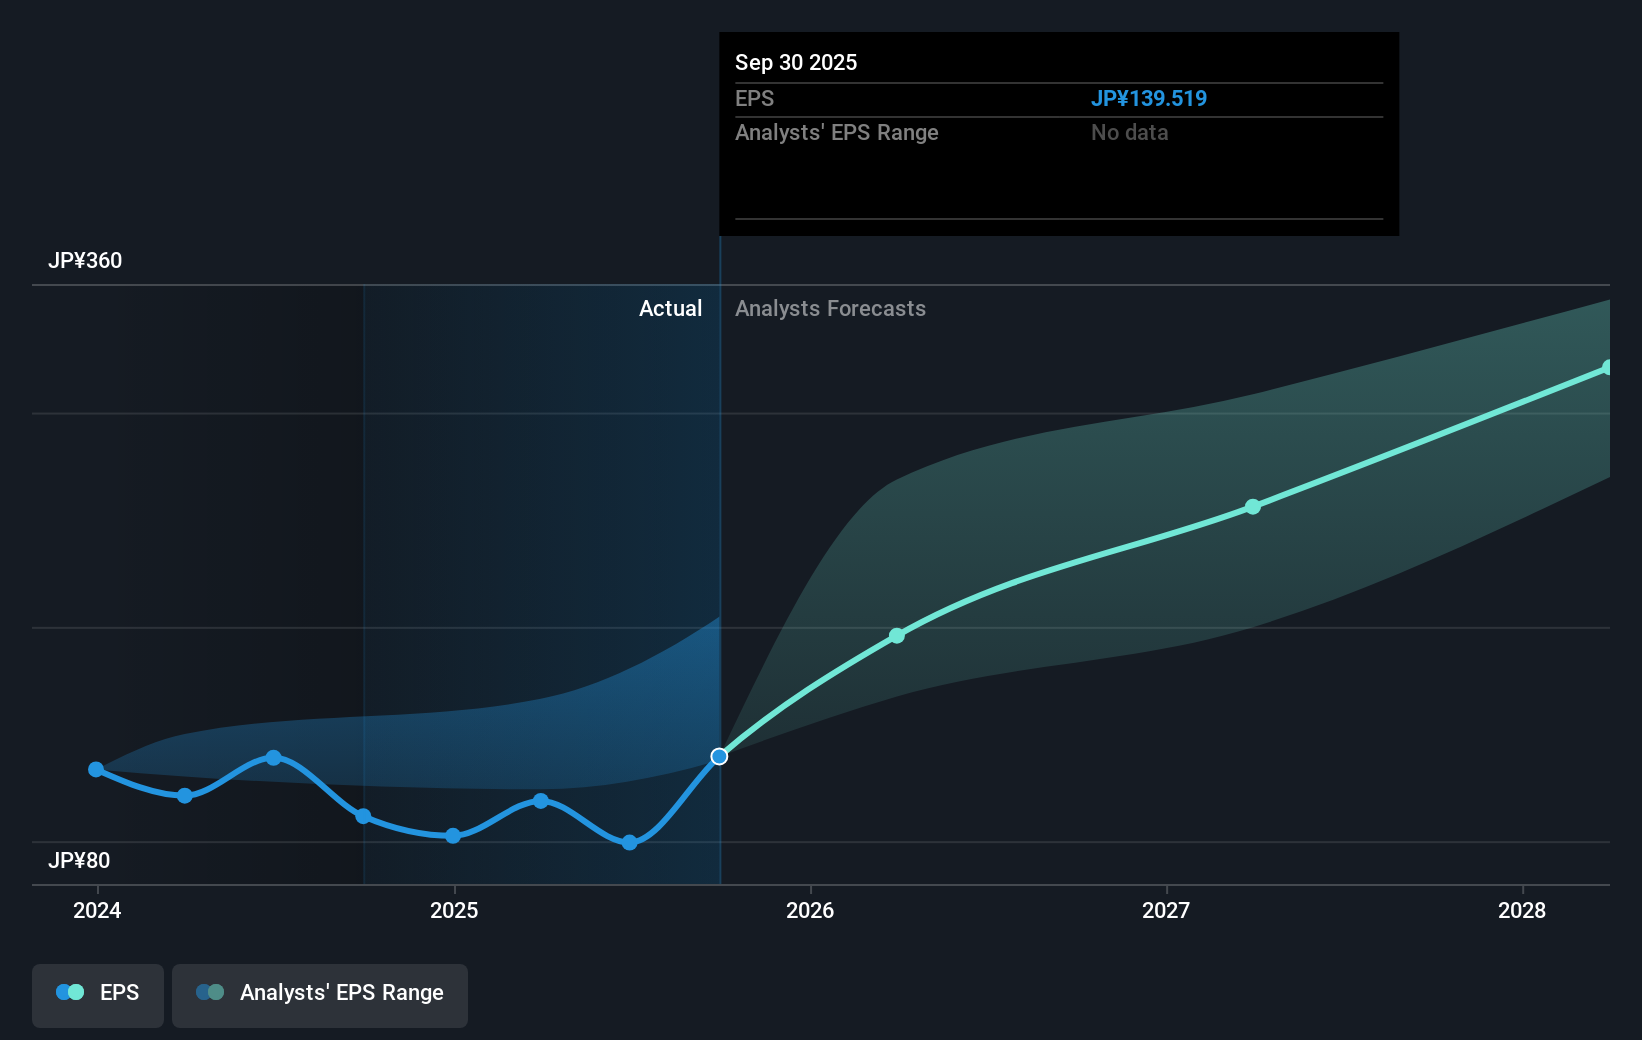Click the "Analysts Forecasts" chart label

(831, 309)
